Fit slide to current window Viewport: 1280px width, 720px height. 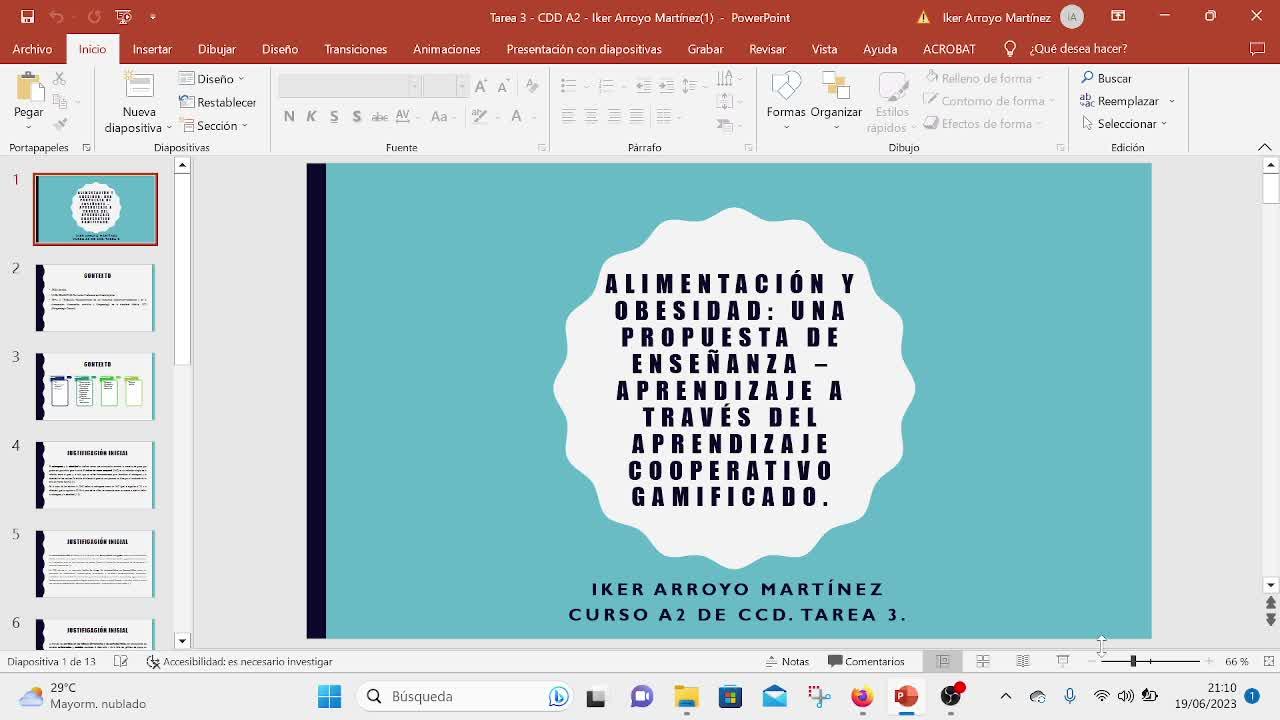(x=1269, y=661)
